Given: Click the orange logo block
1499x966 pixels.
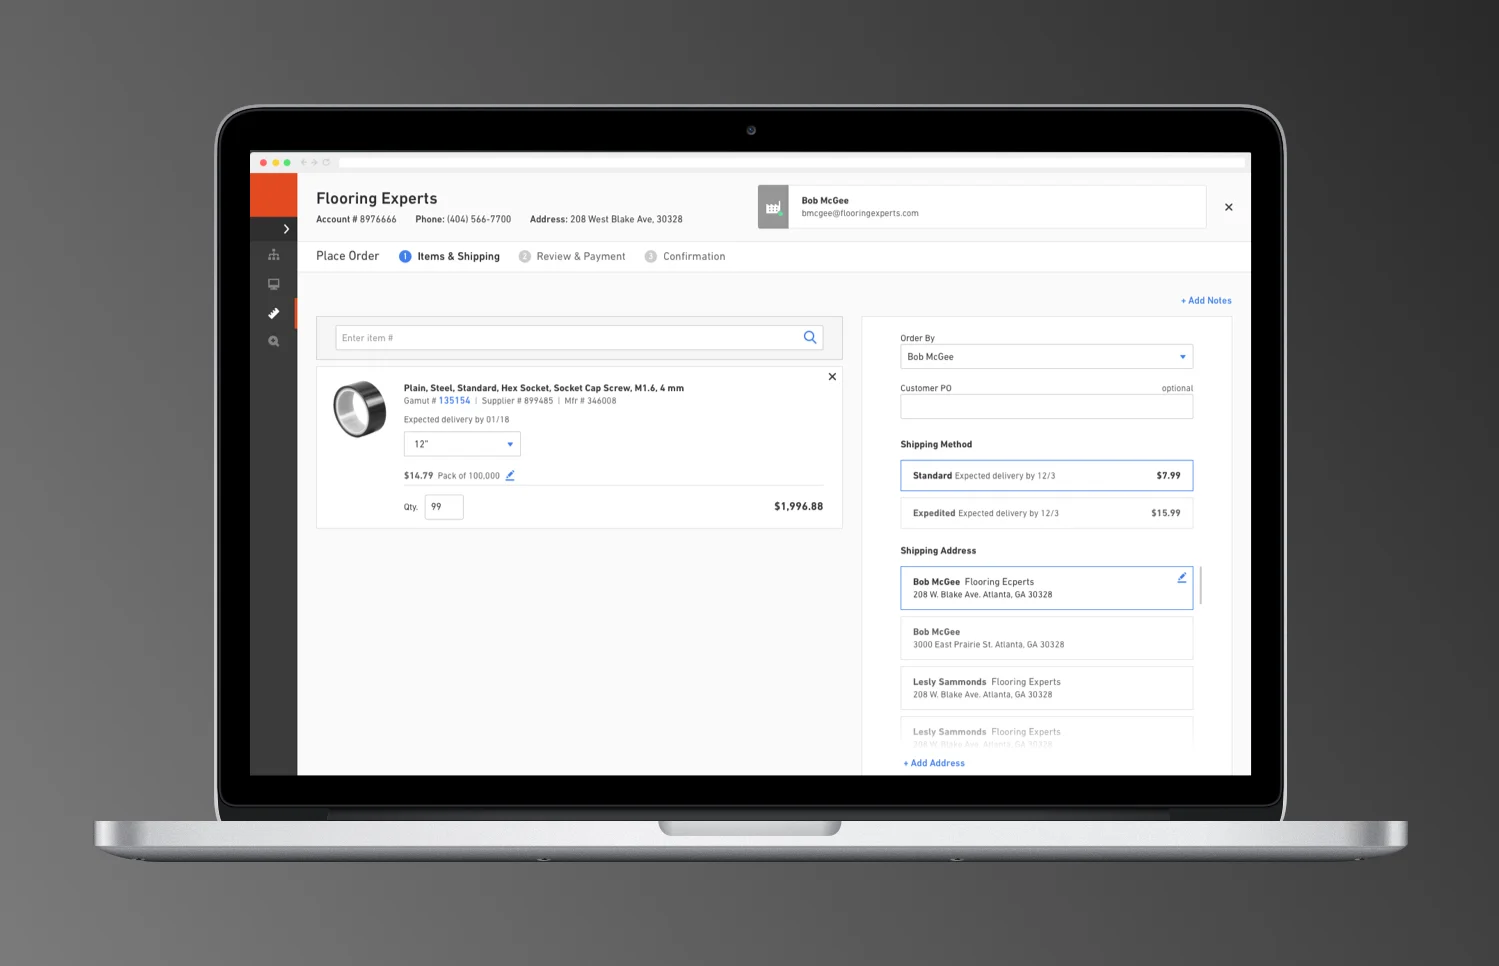Looking at the screenshot, I should click(273, 195).
